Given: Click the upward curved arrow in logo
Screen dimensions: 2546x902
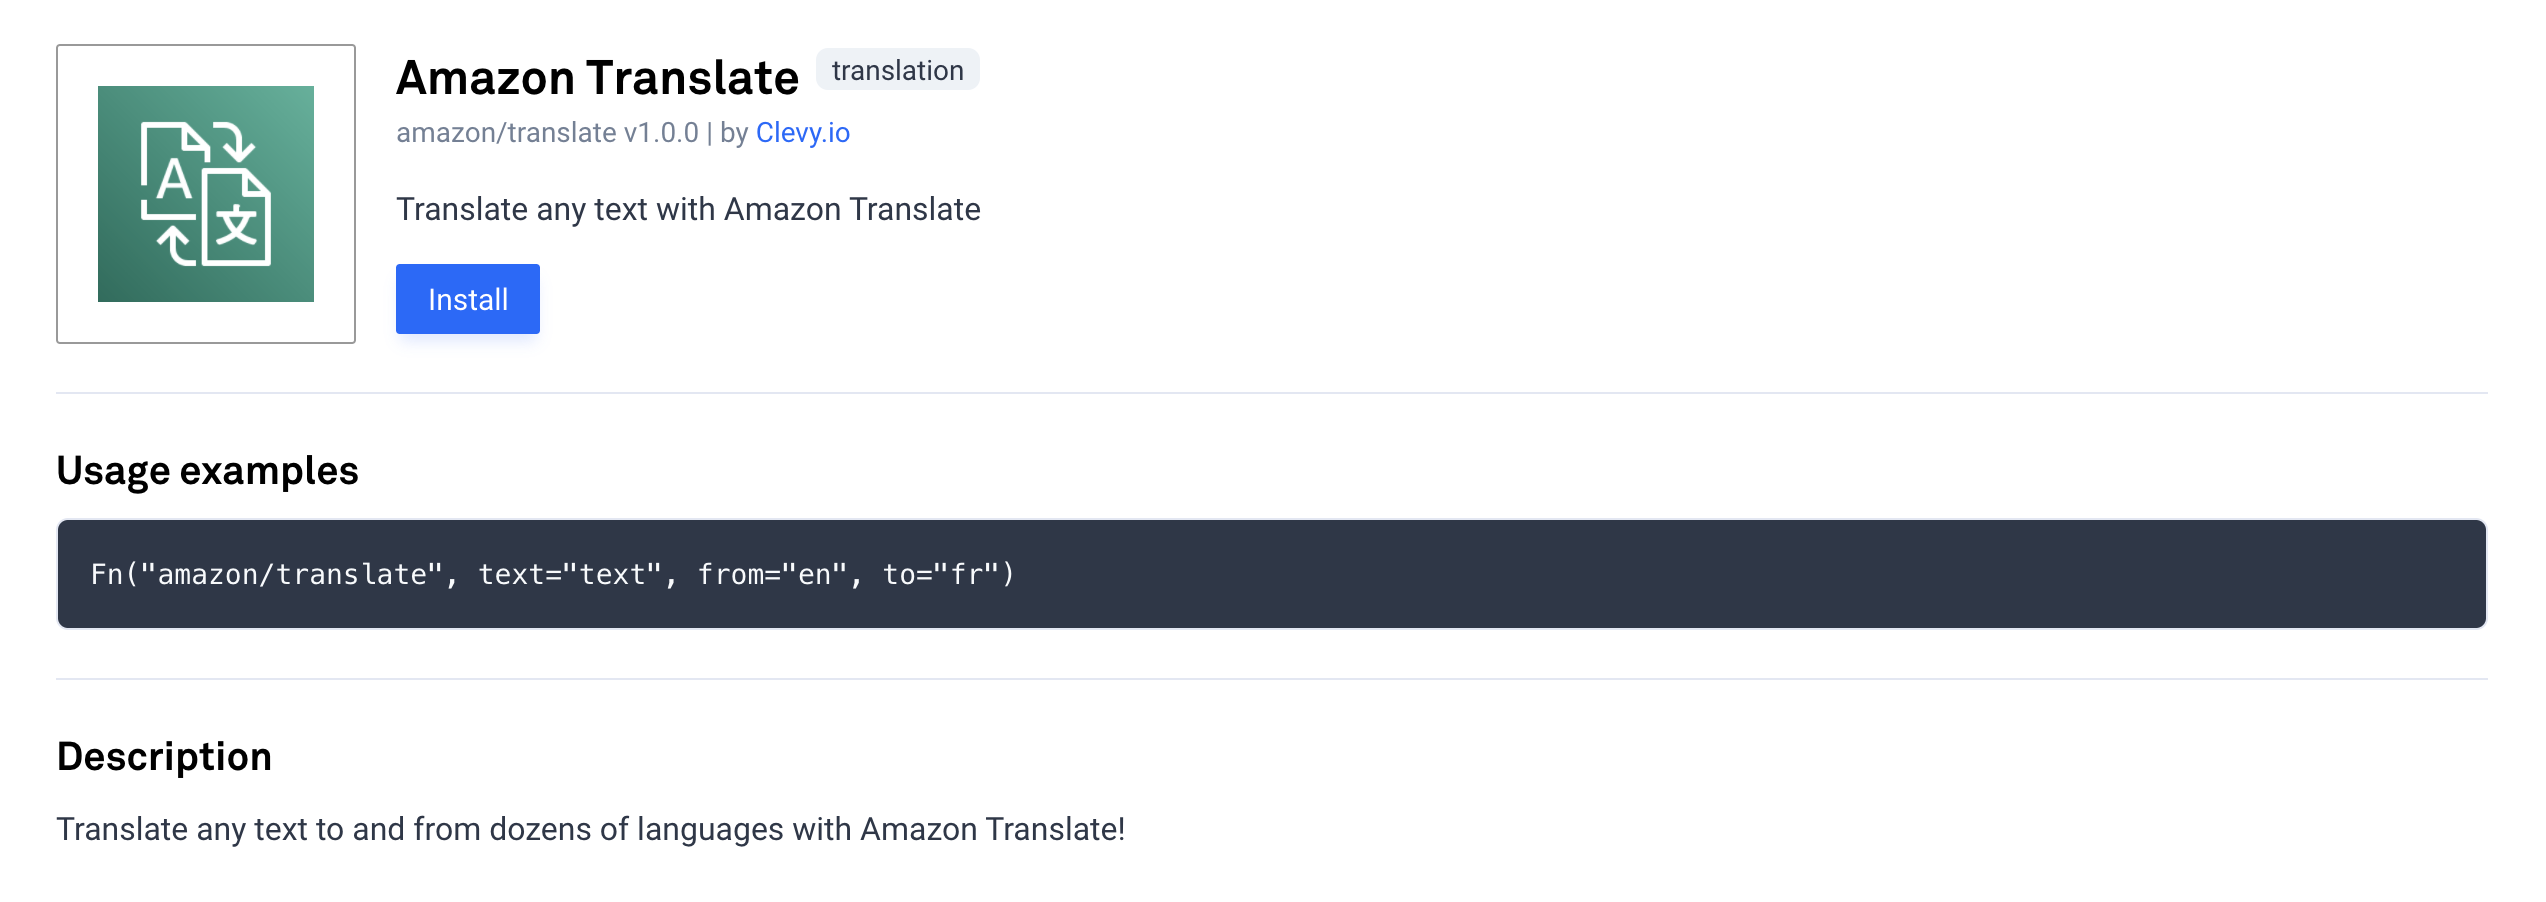Looking at the screenshot, I should click(x=175, y=245).
